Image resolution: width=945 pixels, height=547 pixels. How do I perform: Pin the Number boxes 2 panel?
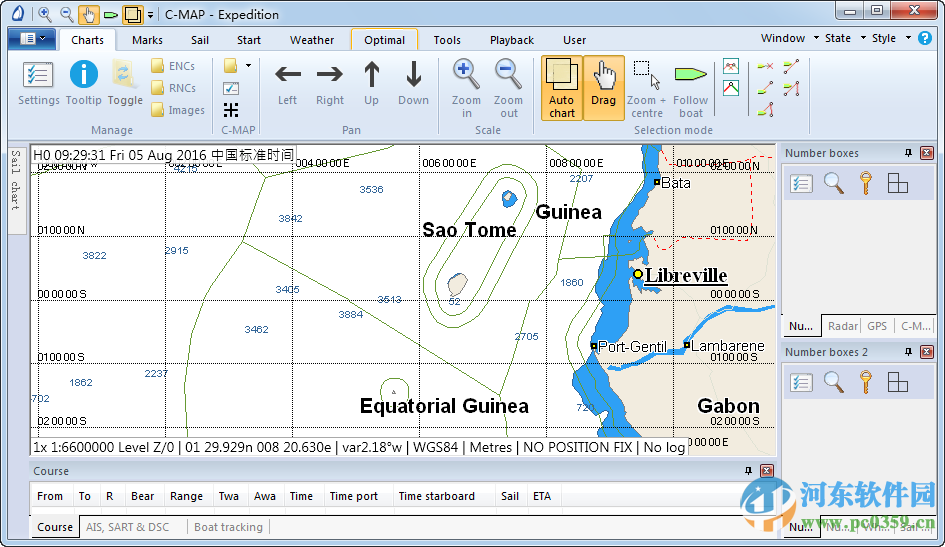(x=908, y=352)
